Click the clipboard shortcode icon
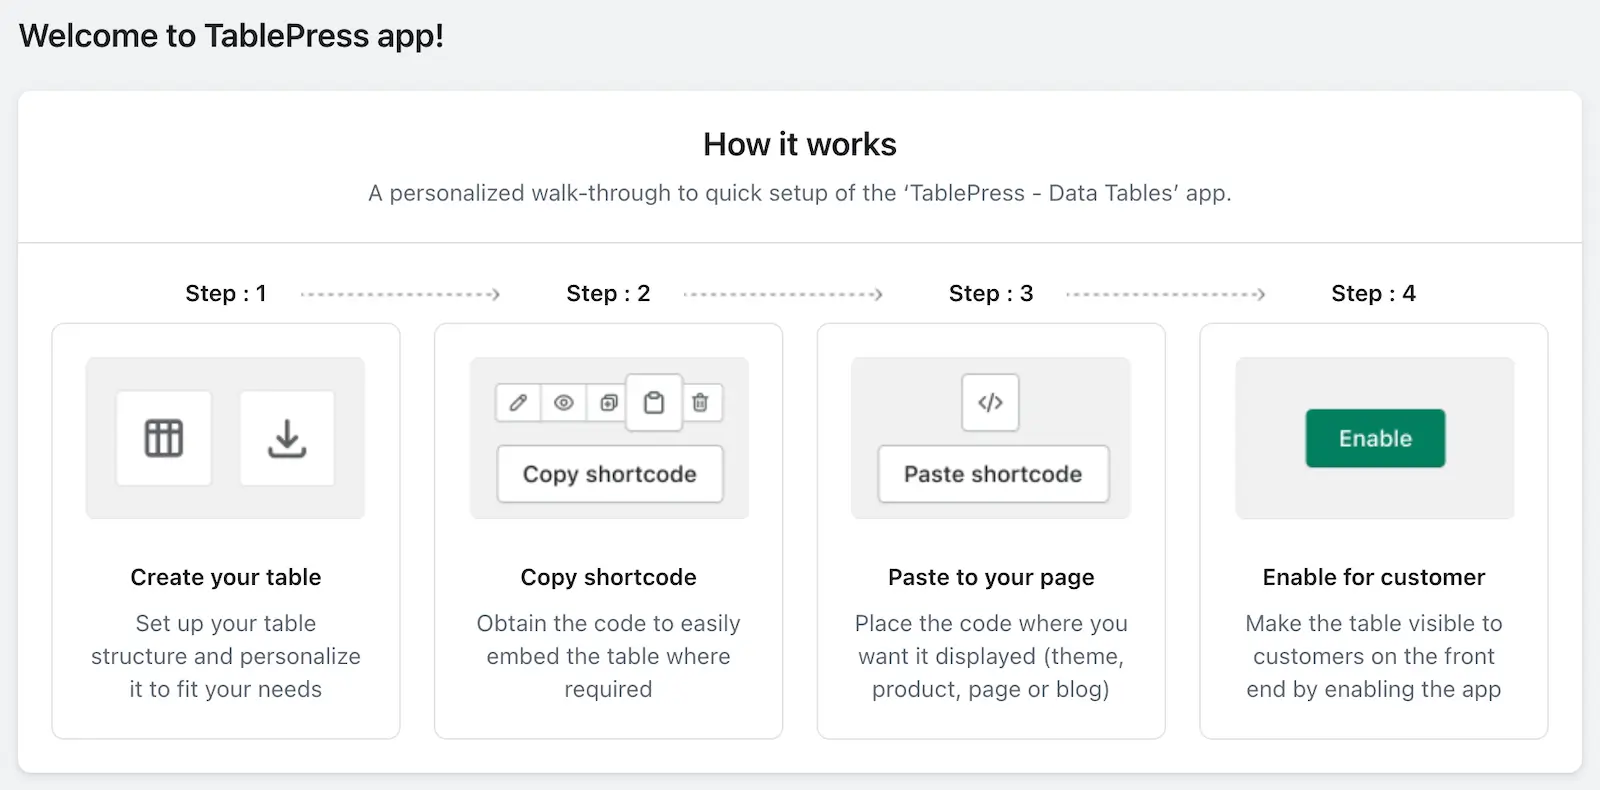The width and height of the screenshot is (1600, 790). 654,403
